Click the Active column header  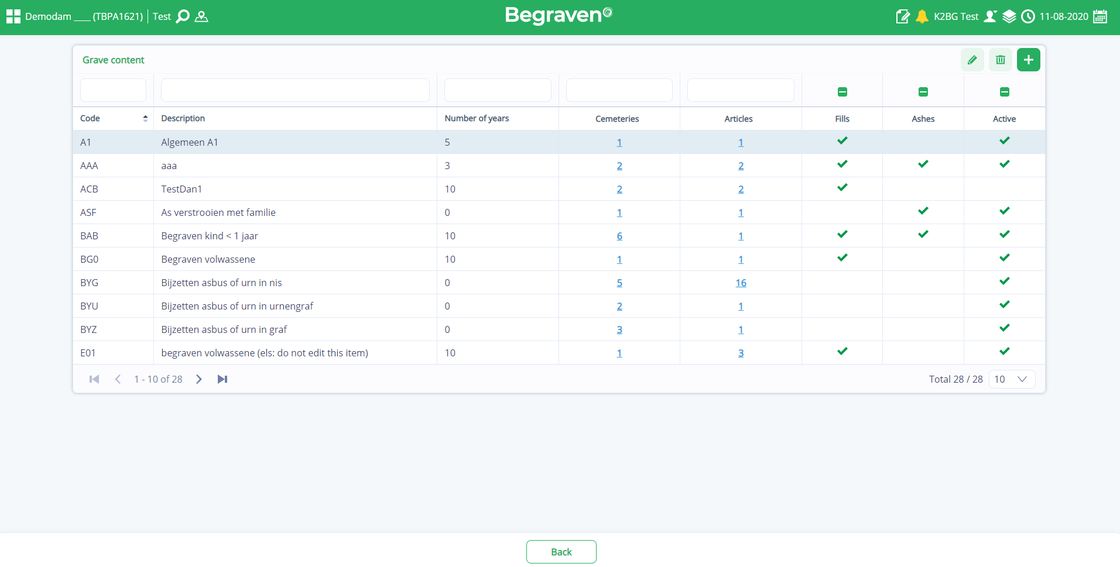click(1004, 119)
